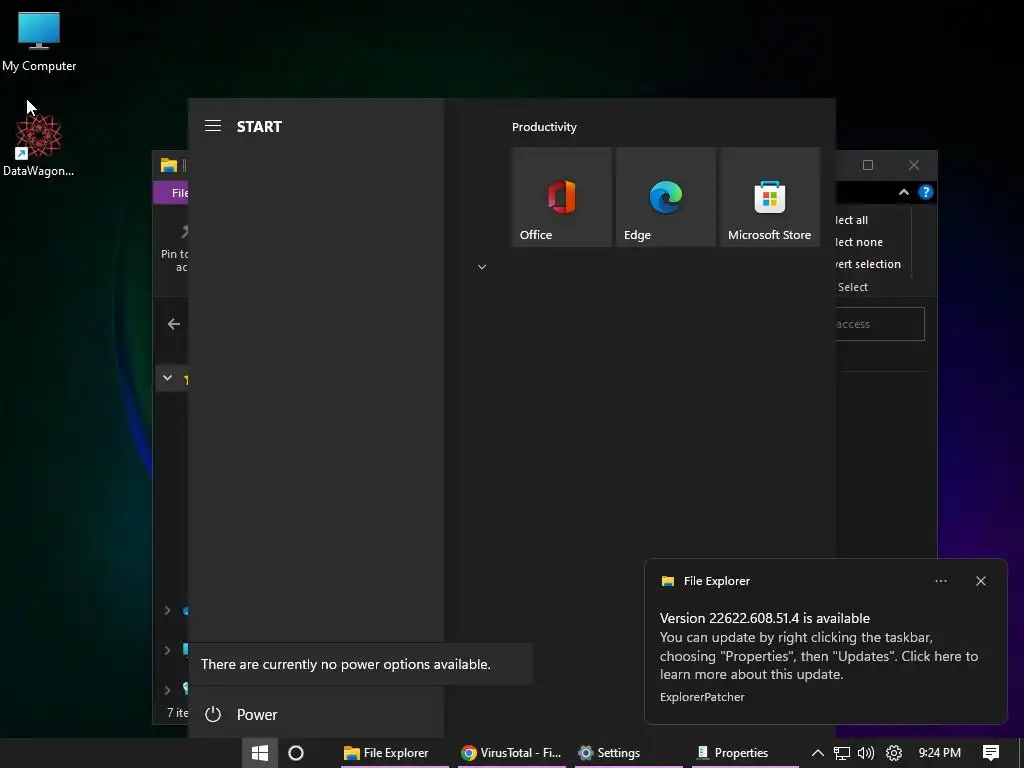The height and width of the screenshot is (768, 1024).
Task: Click the Version 22622.608.51.4 notification title
Action: click(x=765, y=618)
